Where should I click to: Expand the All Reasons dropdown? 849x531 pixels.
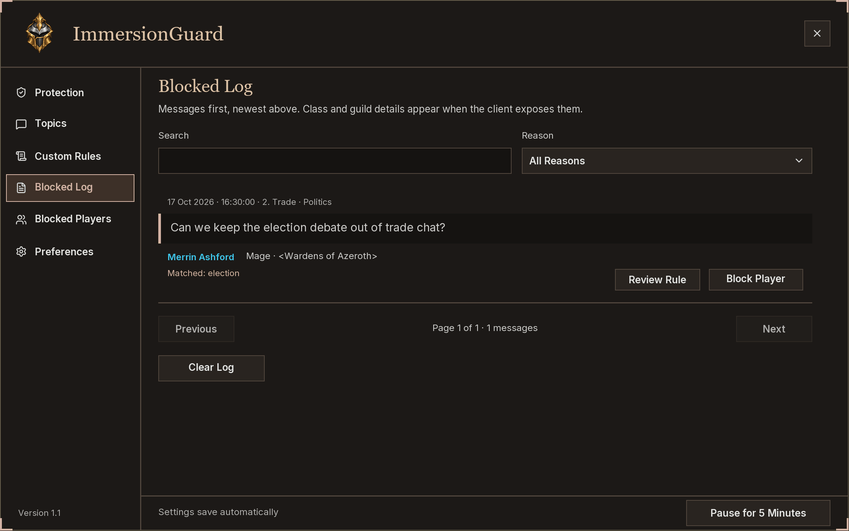point(667,161)
